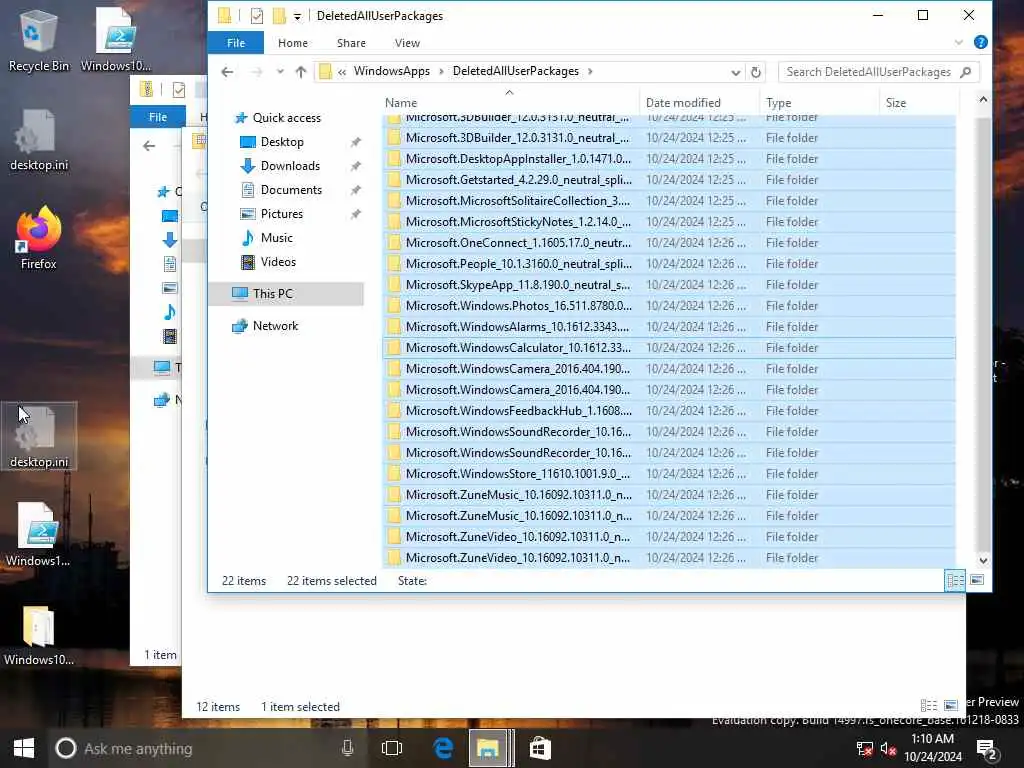Select the Microsoft.Windows.Photos folder
1024x768 pixels.
click(x=669, y=306)
